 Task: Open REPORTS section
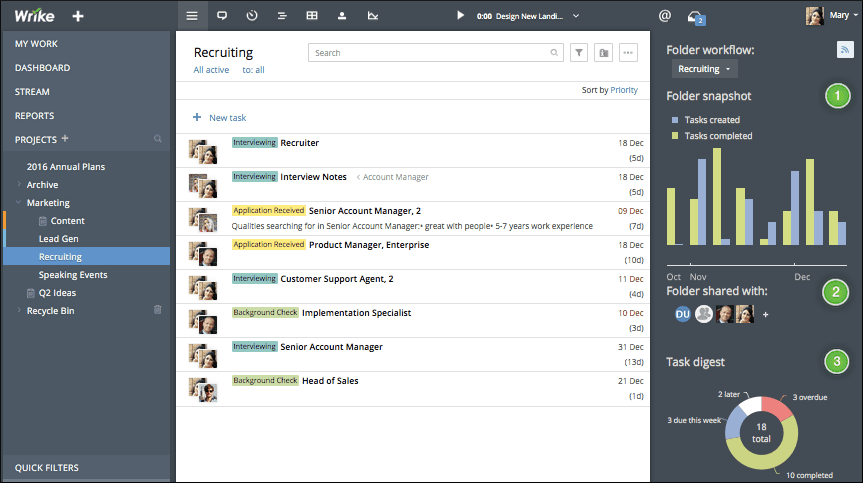pos(34,116)
